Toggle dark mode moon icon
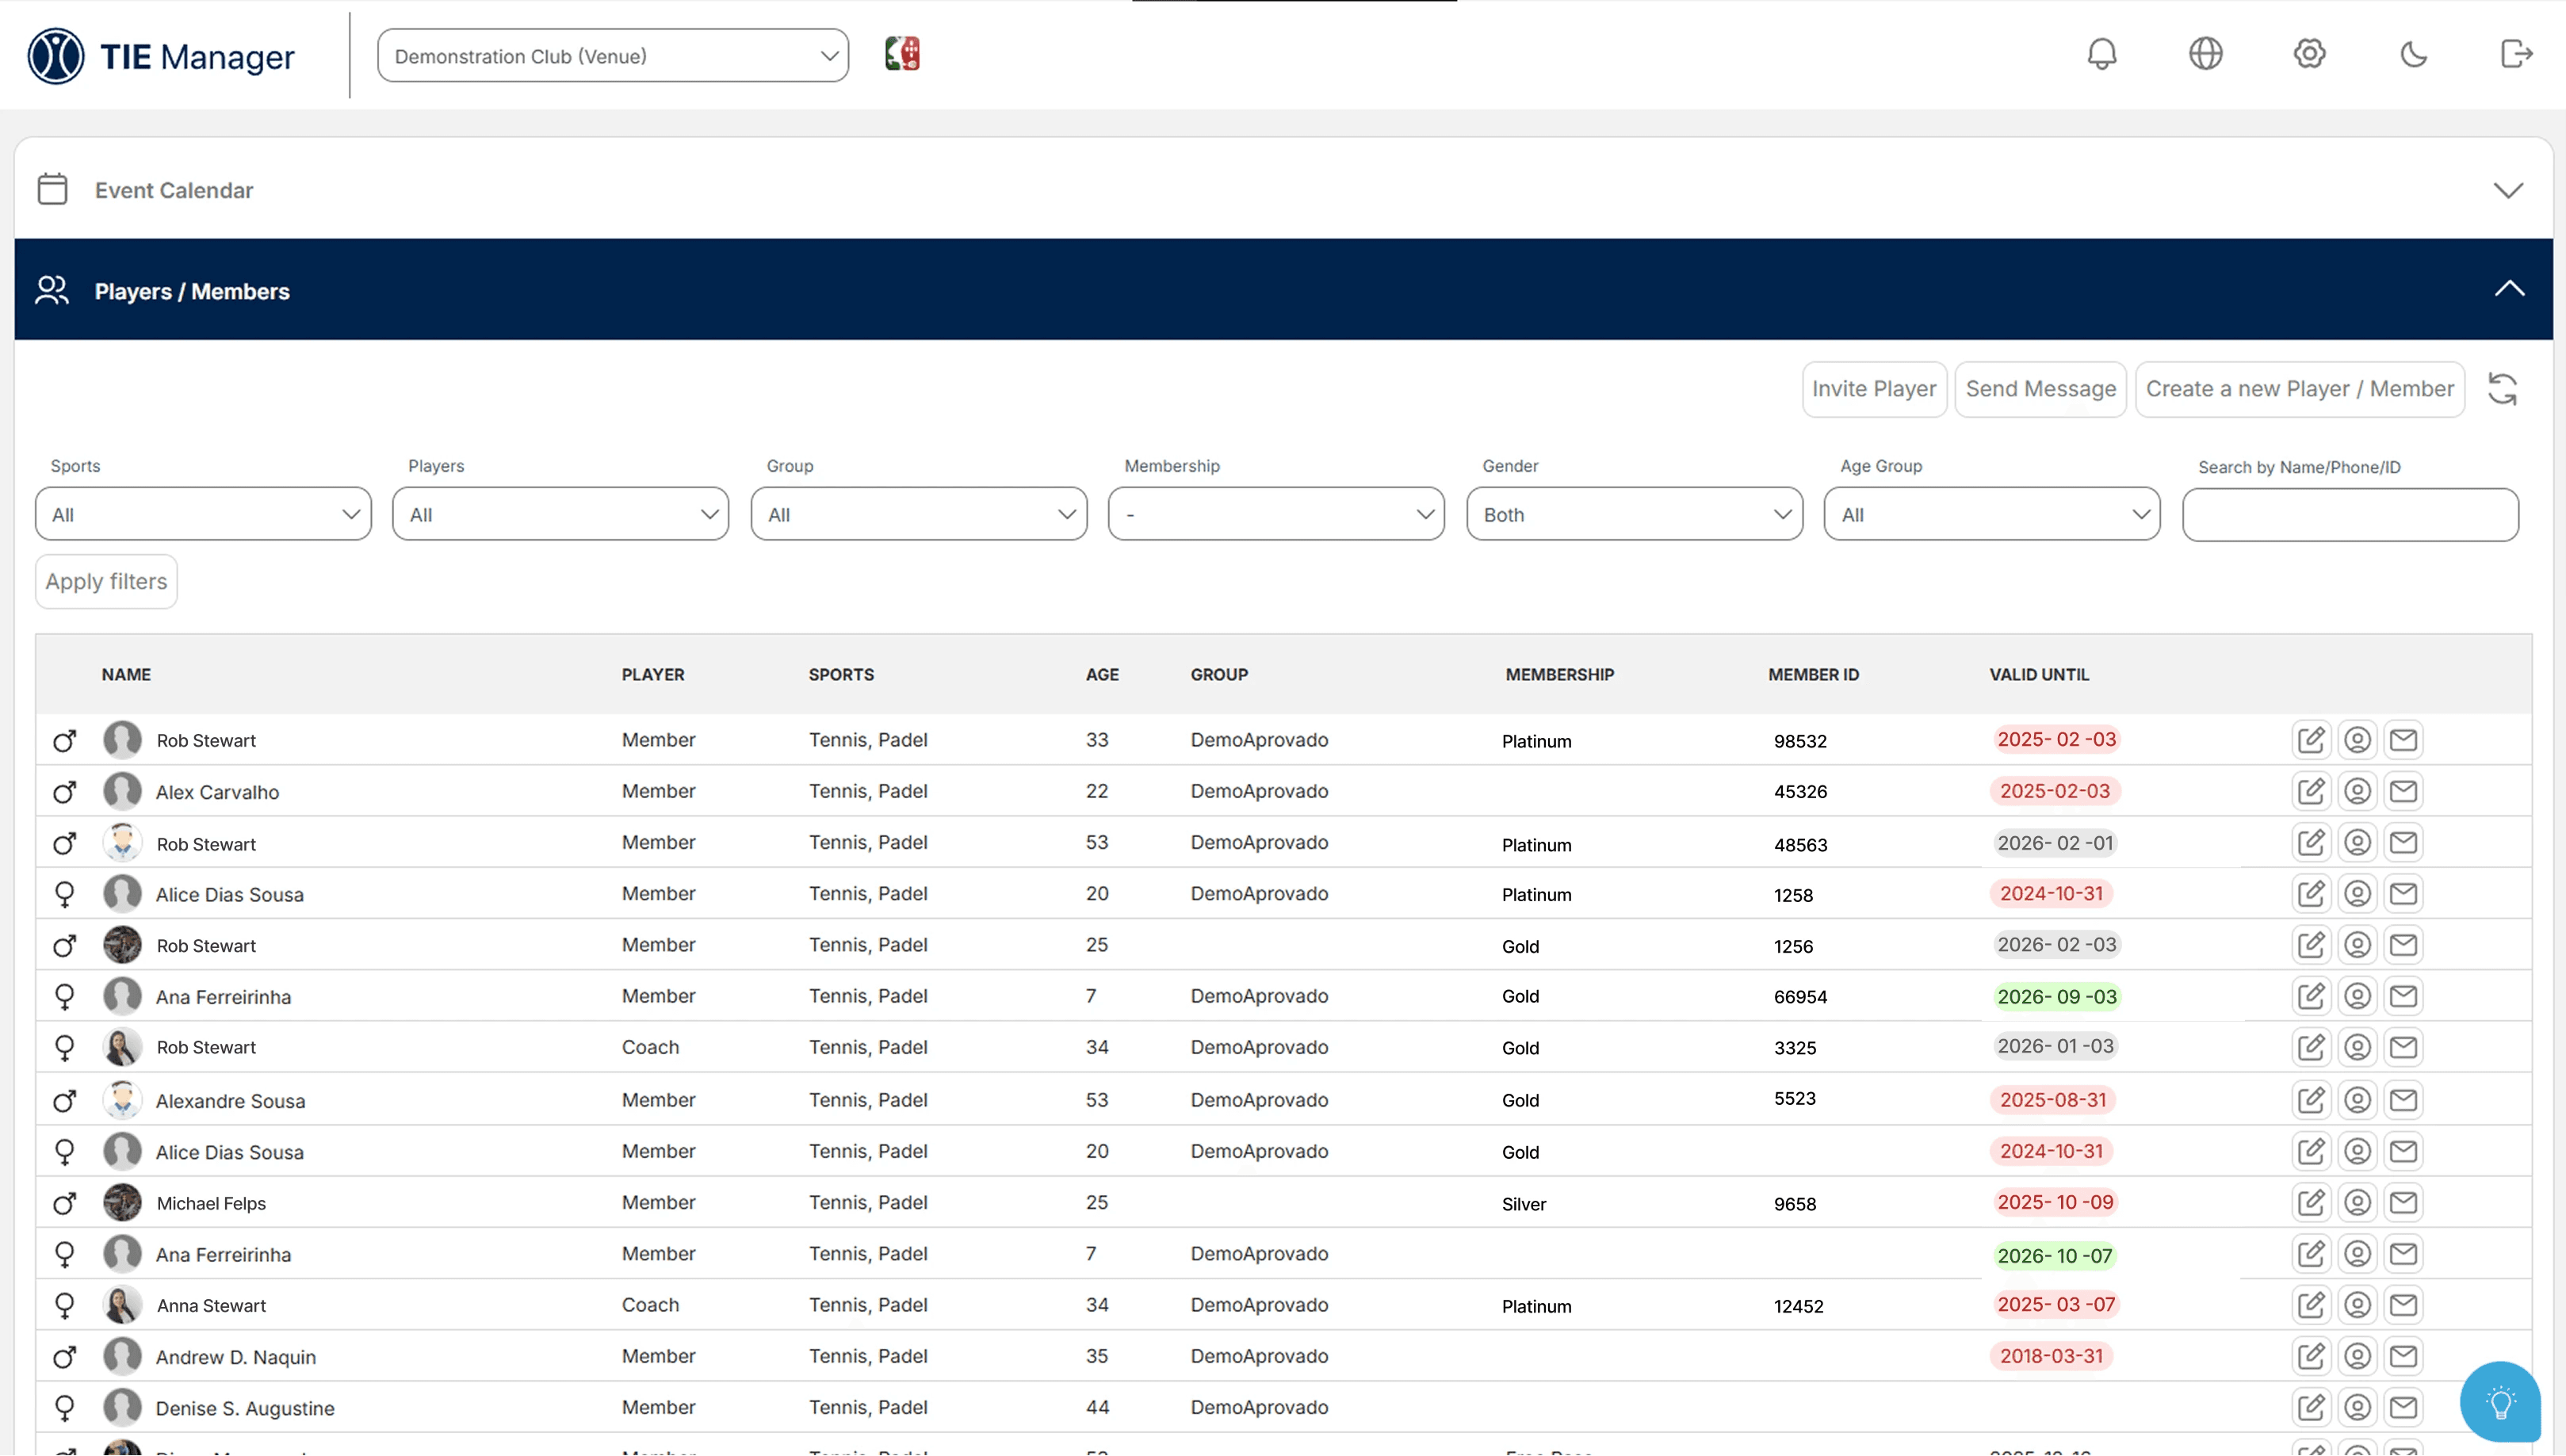 point(2413,54)
